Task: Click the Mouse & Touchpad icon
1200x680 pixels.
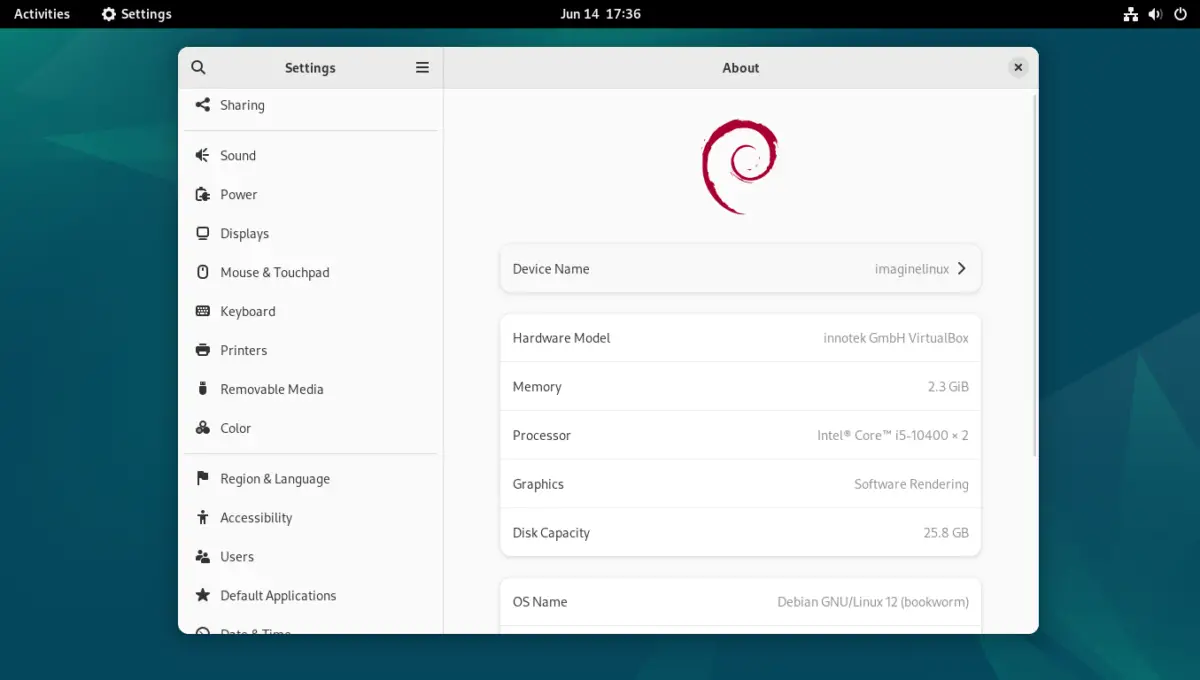Action: (x=202, y=272)
